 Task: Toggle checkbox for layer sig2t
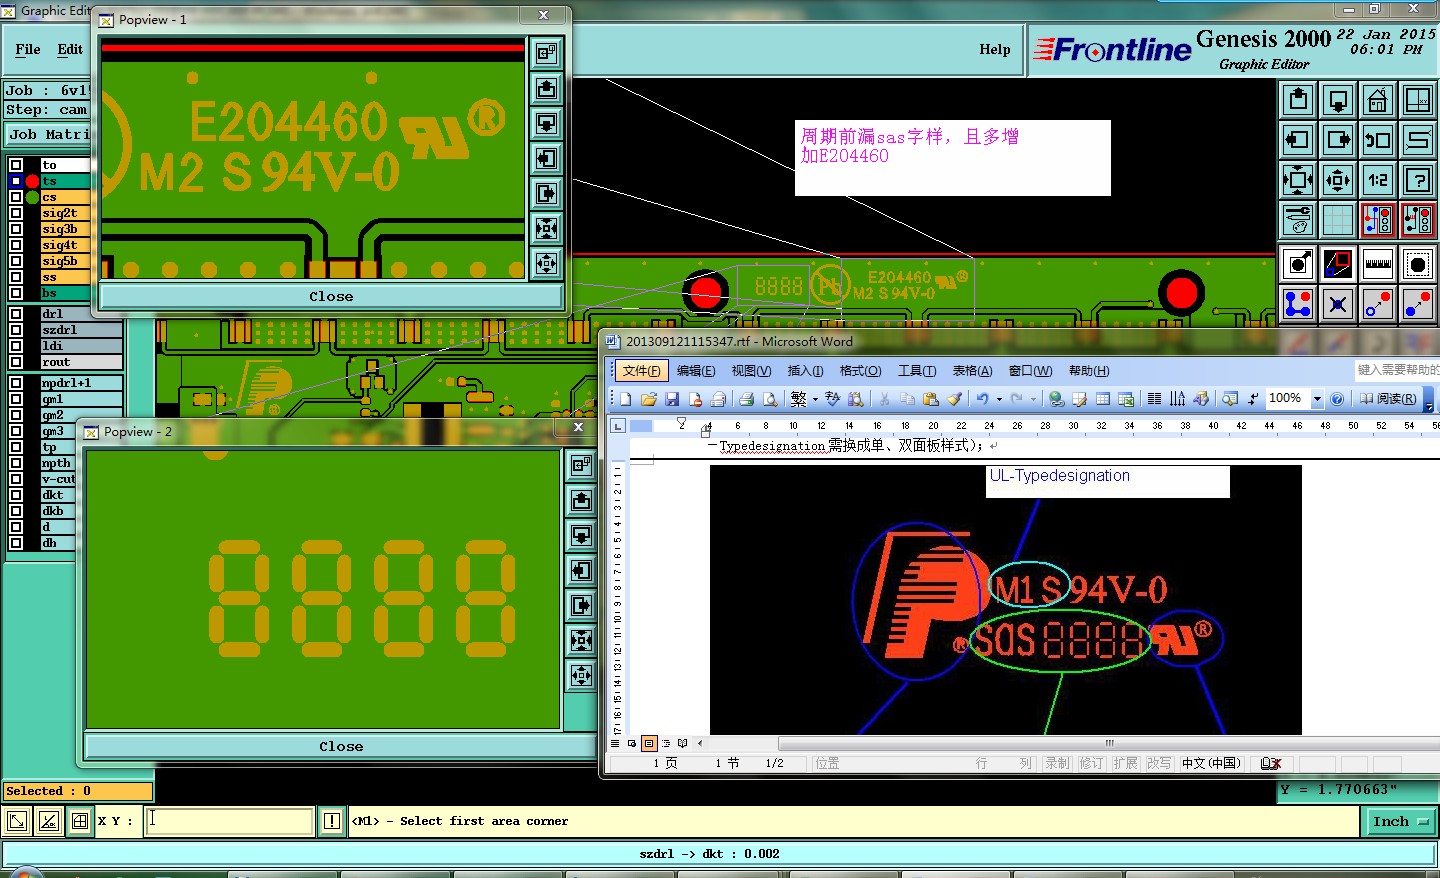click(16, 213)
